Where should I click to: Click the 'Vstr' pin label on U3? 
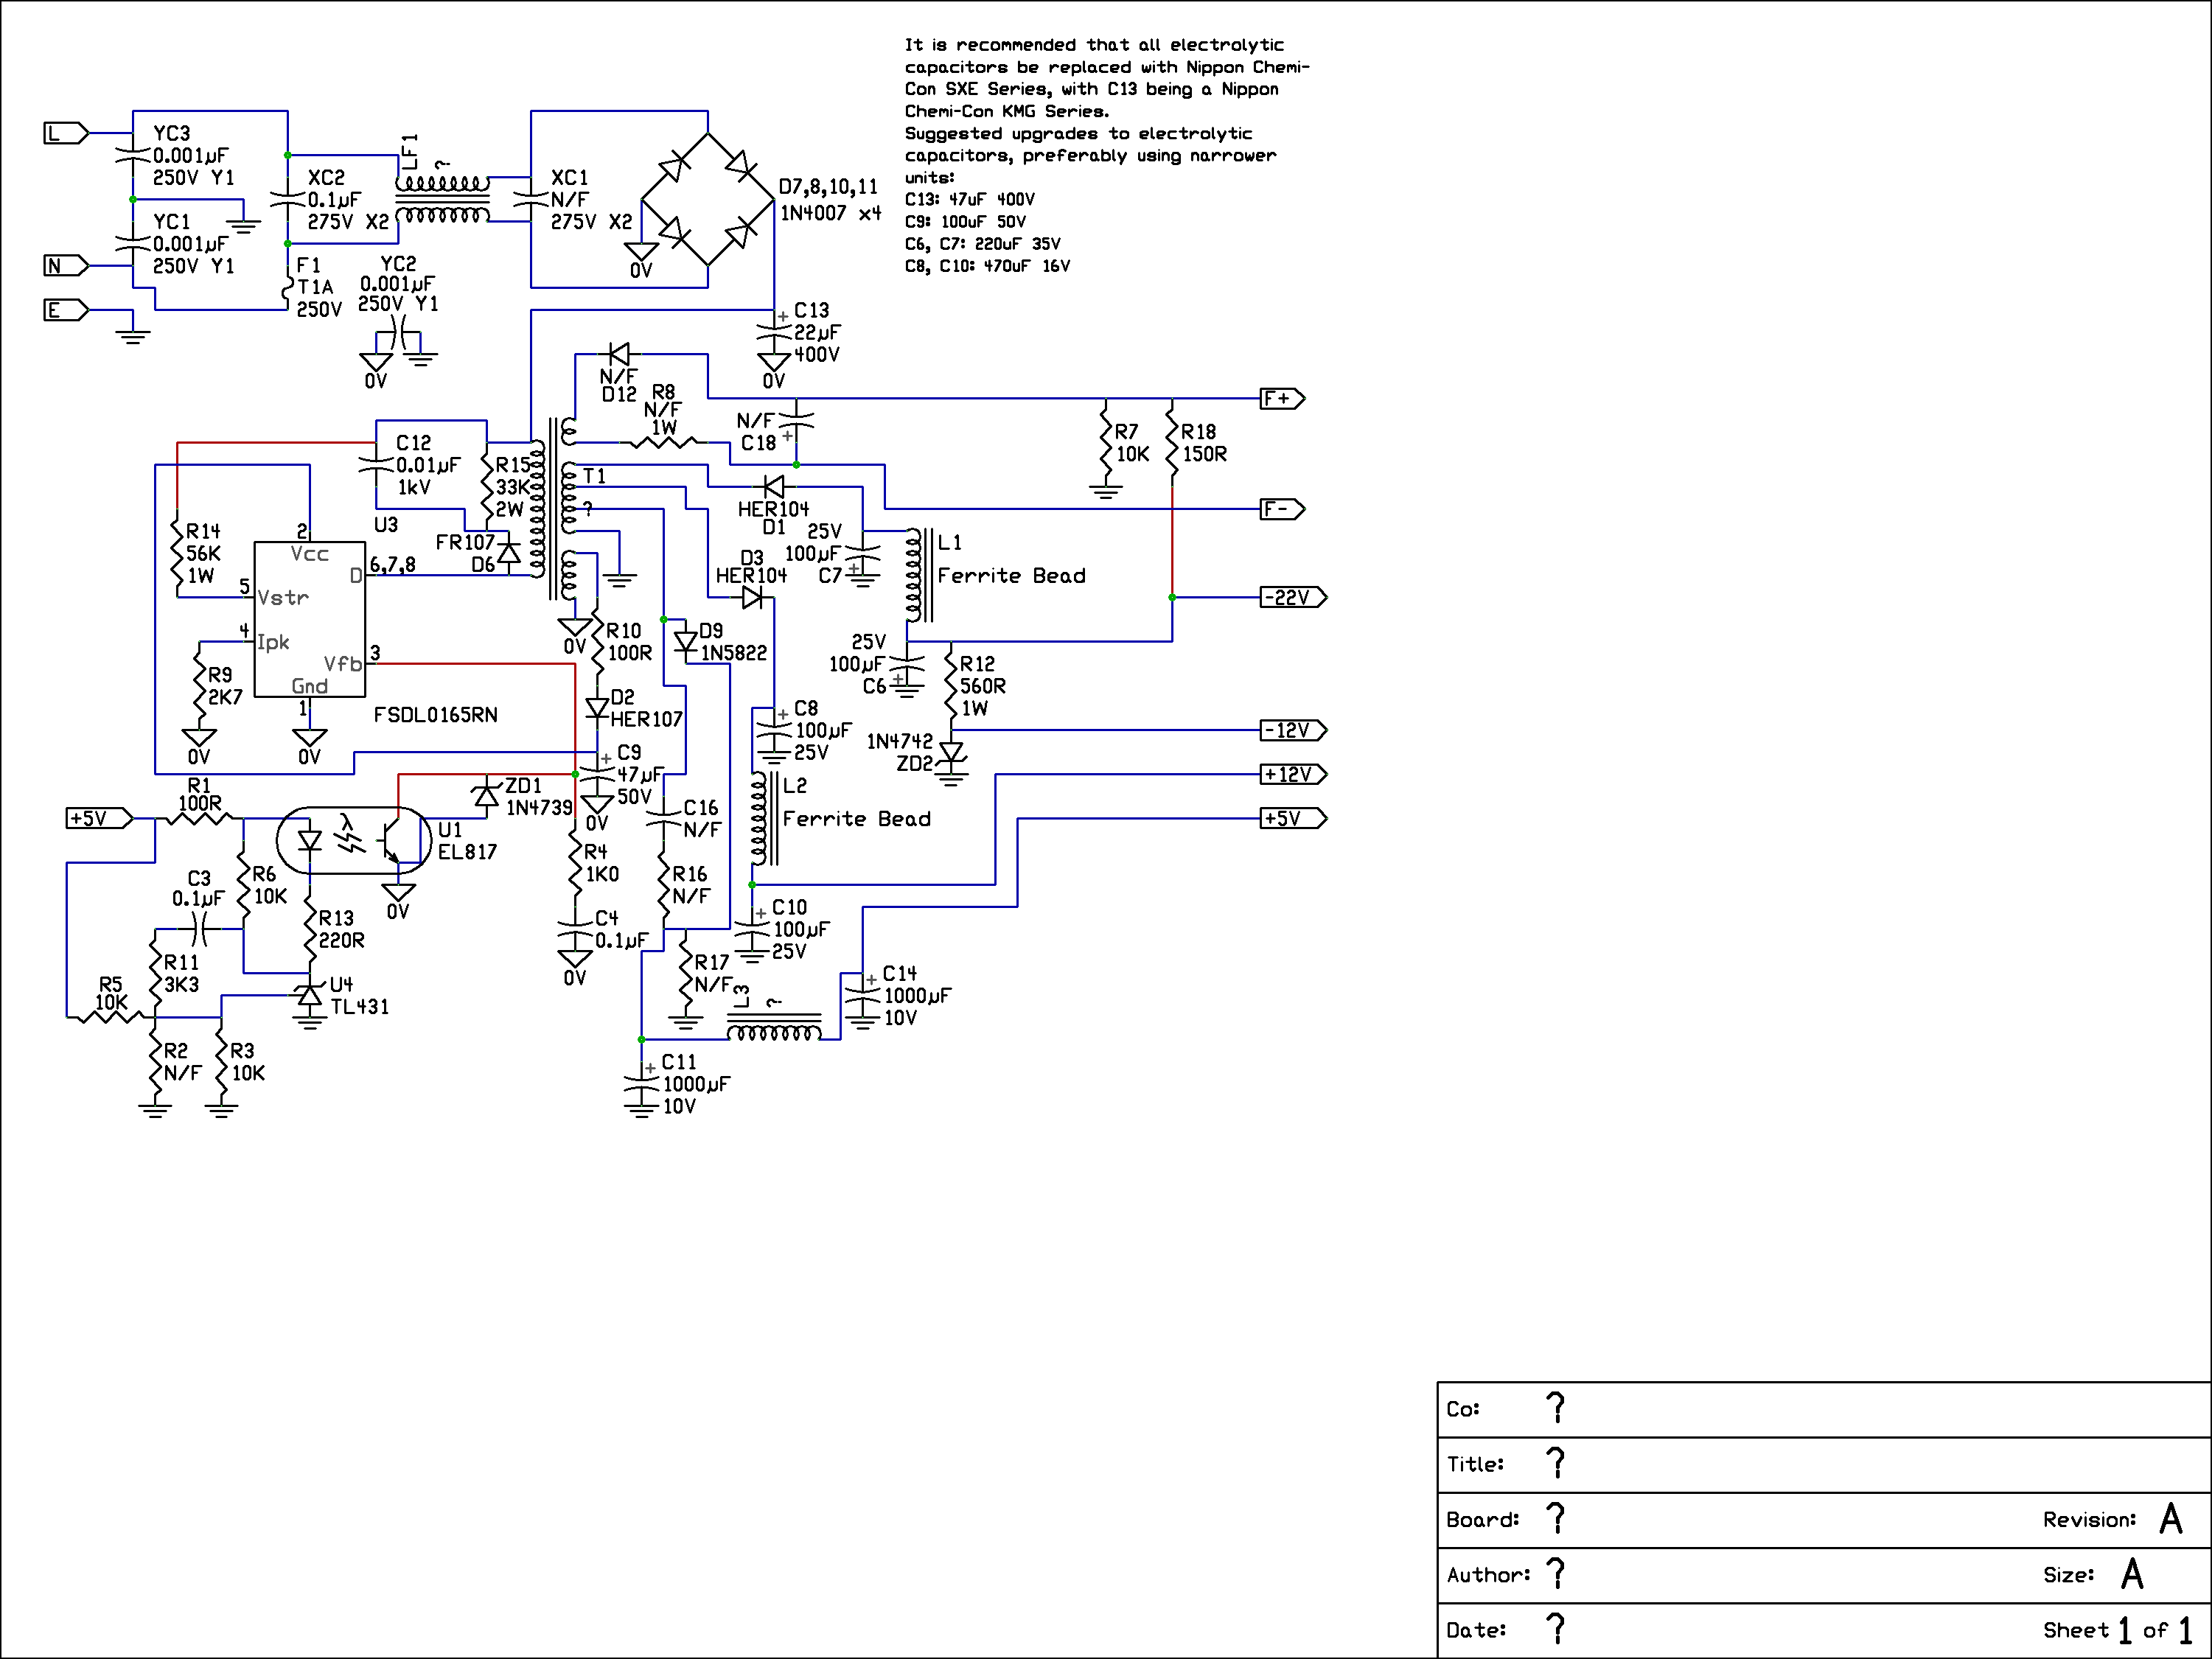pyautogui.click(x=283, y=597)
